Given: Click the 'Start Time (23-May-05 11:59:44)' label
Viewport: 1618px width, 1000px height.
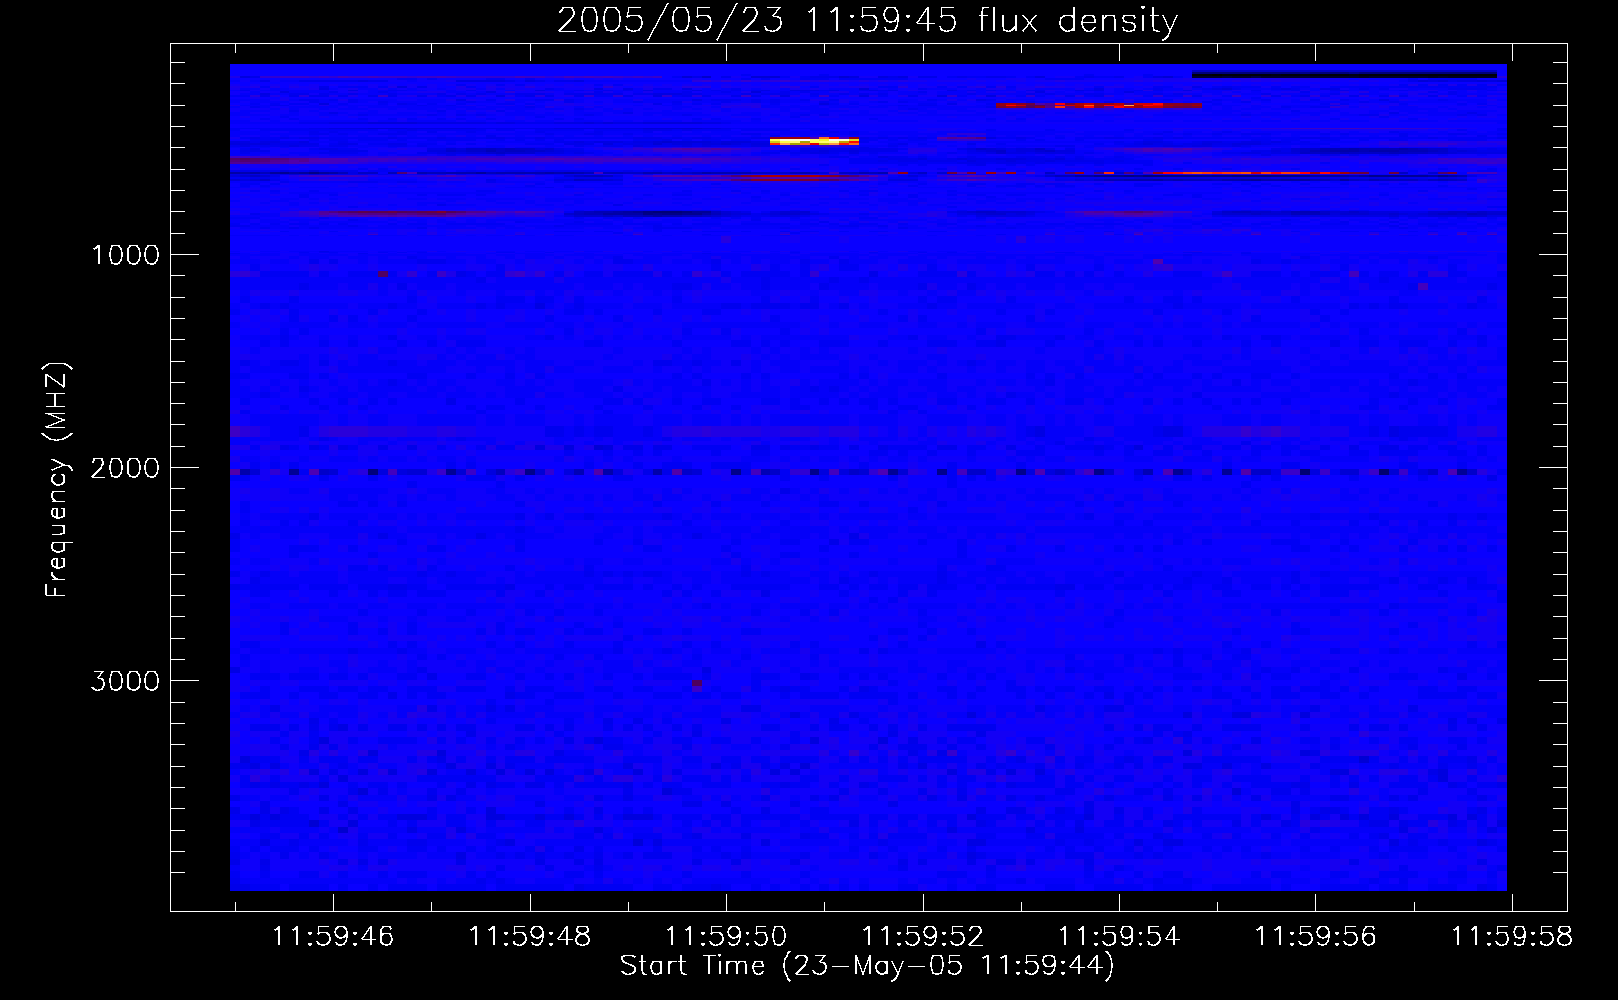Looking at the screenshot, I should [867, 966].
